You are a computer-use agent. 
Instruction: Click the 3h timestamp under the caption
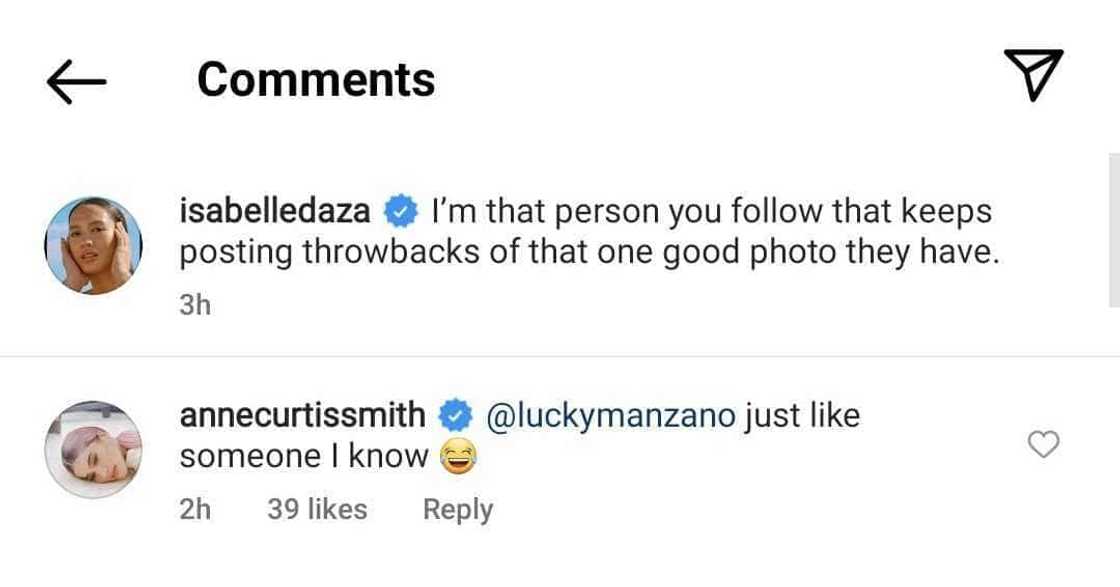195,305
